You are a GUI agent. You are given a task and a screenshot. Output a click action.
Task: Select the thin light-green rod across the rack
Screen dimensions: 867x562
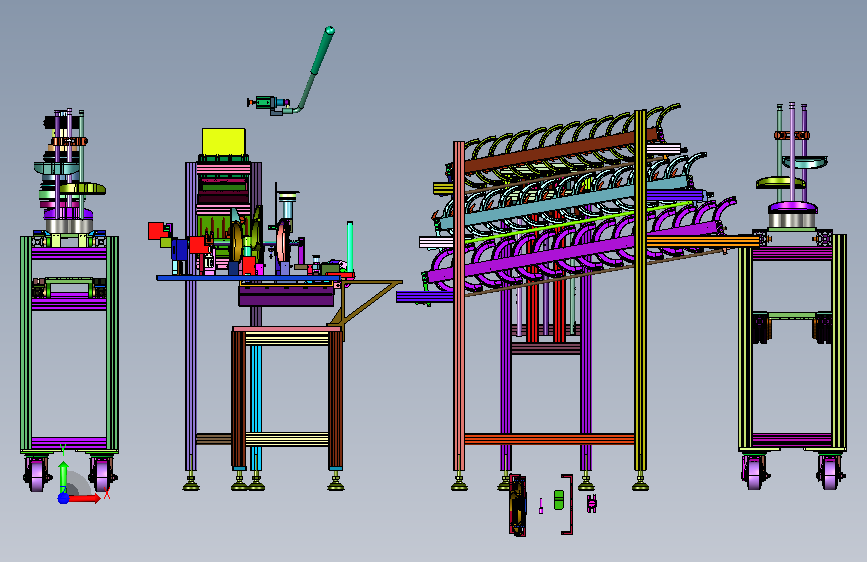(576, 223)
